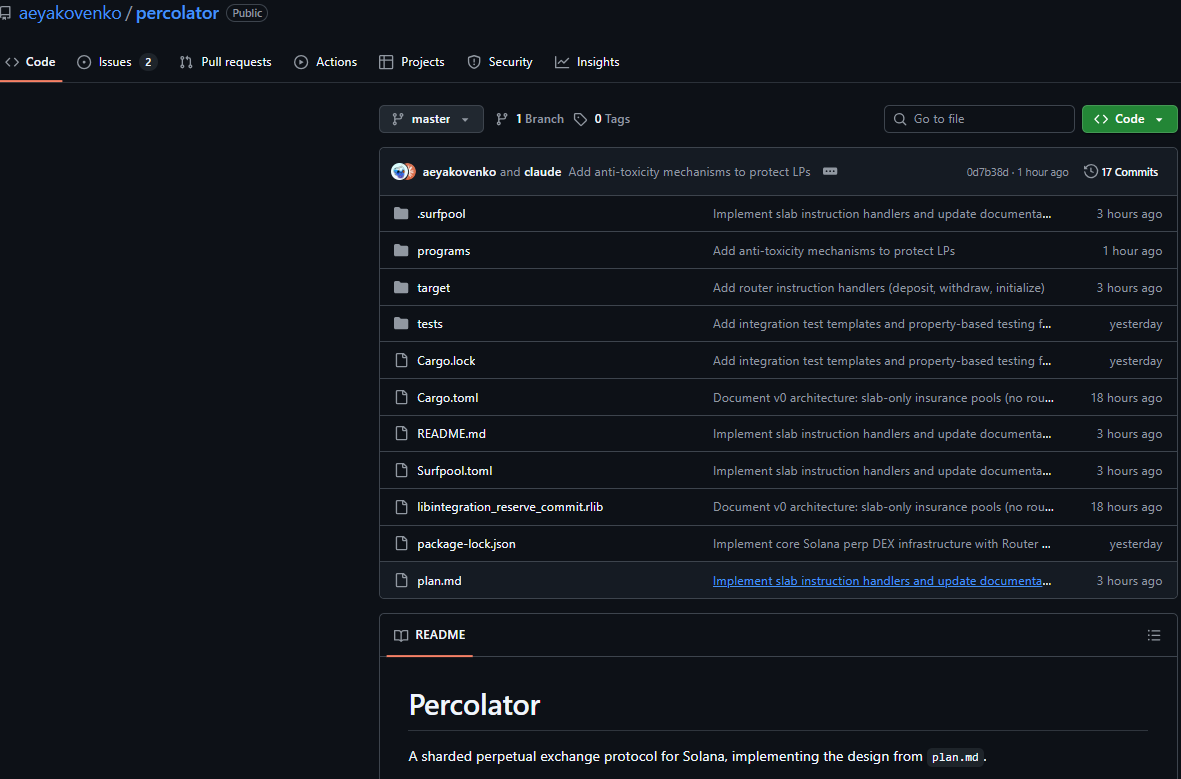Click the shield icon on the Security tab
The height and width of the screenshot is (779, 1181).
472,61
